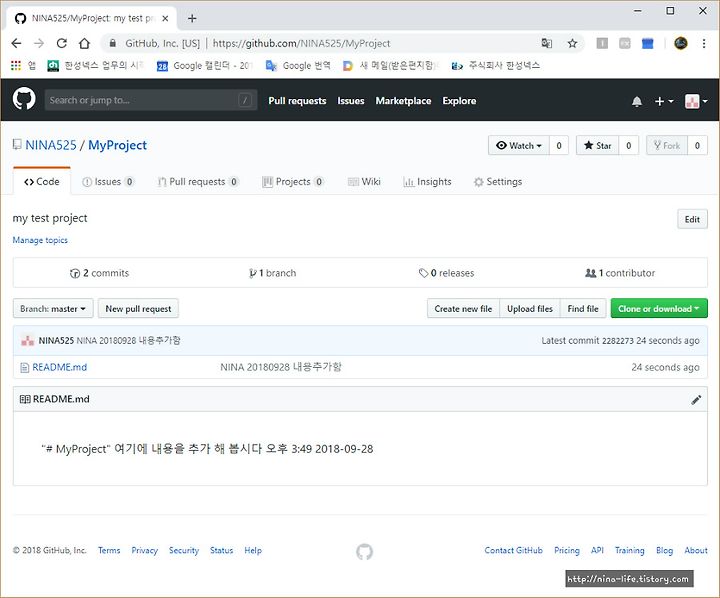This screenshot has width=720, height=598.
Task: View 1 contributor
Action: (x=620, y=273)
